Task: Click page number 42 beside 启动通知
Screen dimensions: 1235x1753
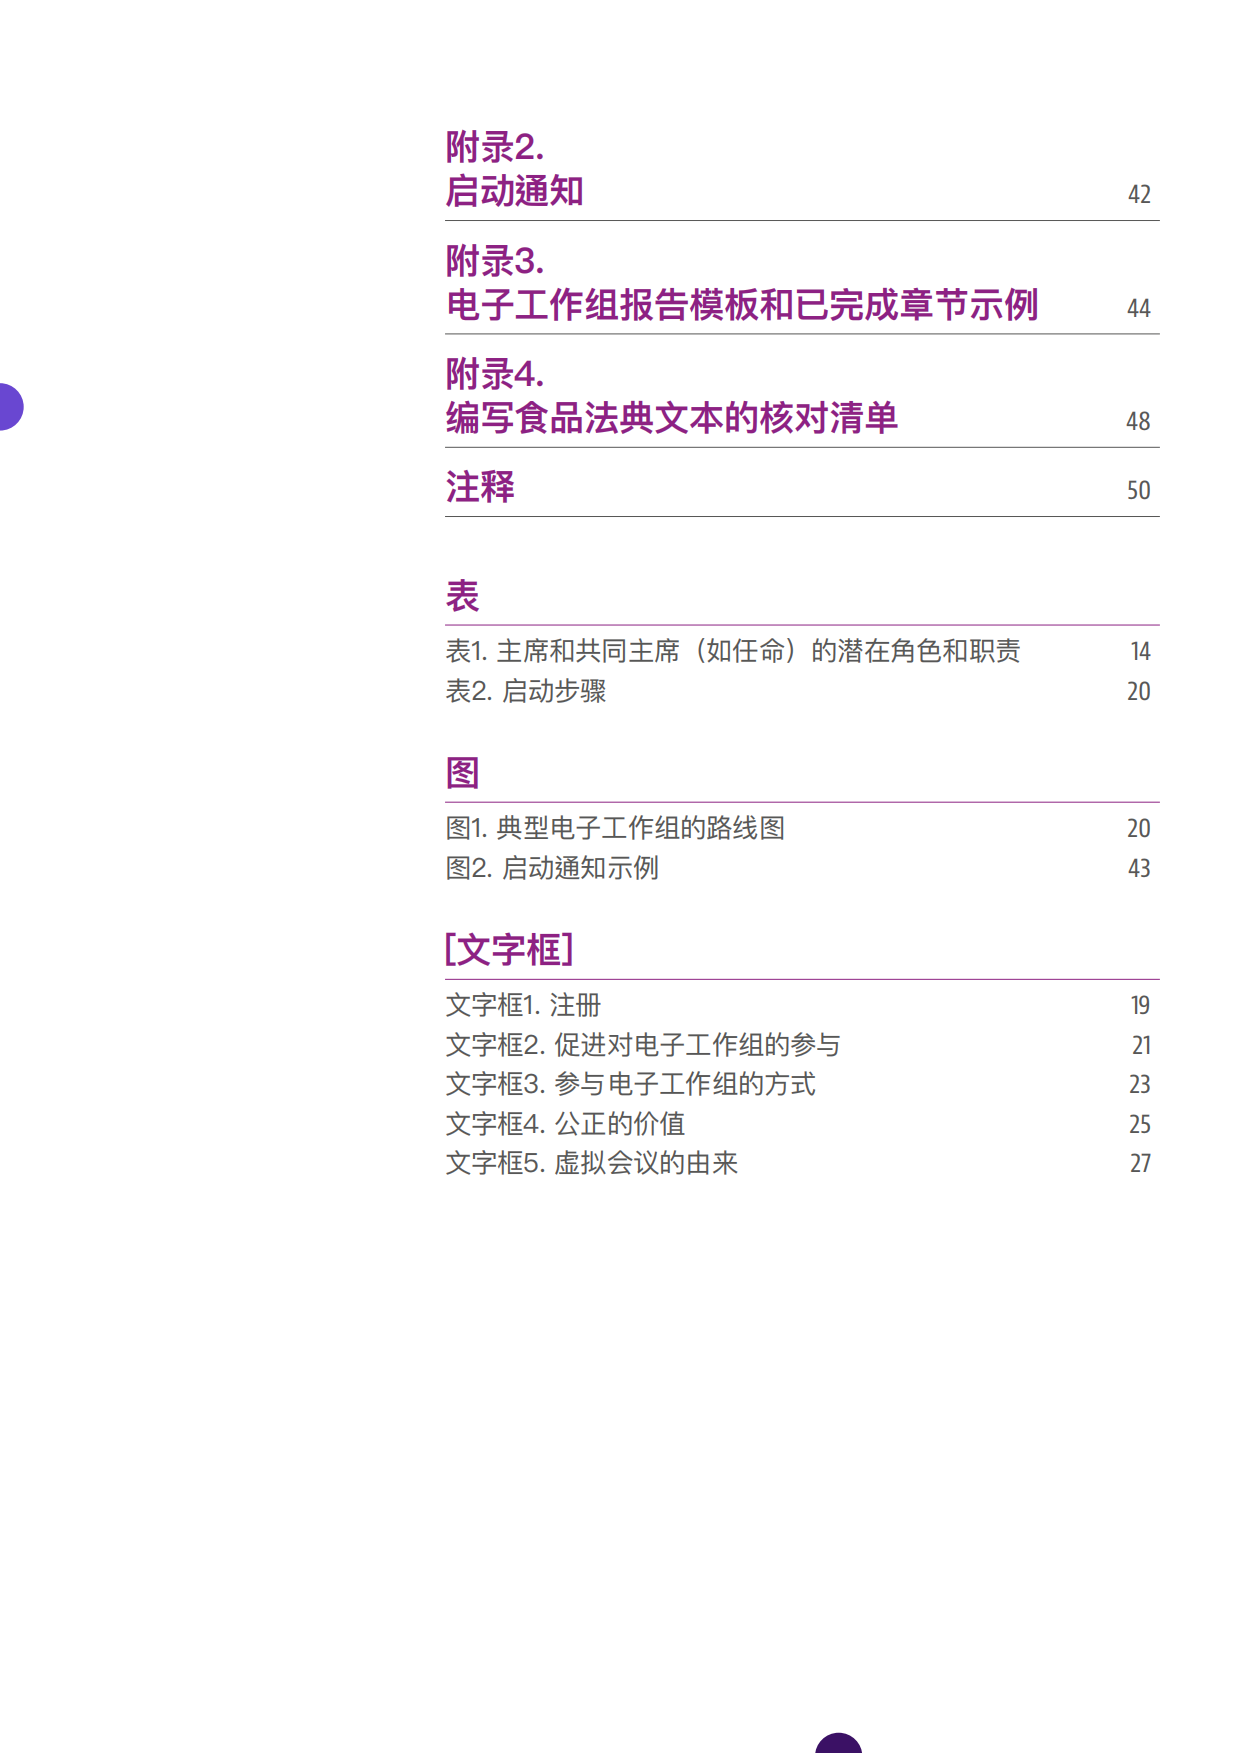Action: pos(1139,194)
